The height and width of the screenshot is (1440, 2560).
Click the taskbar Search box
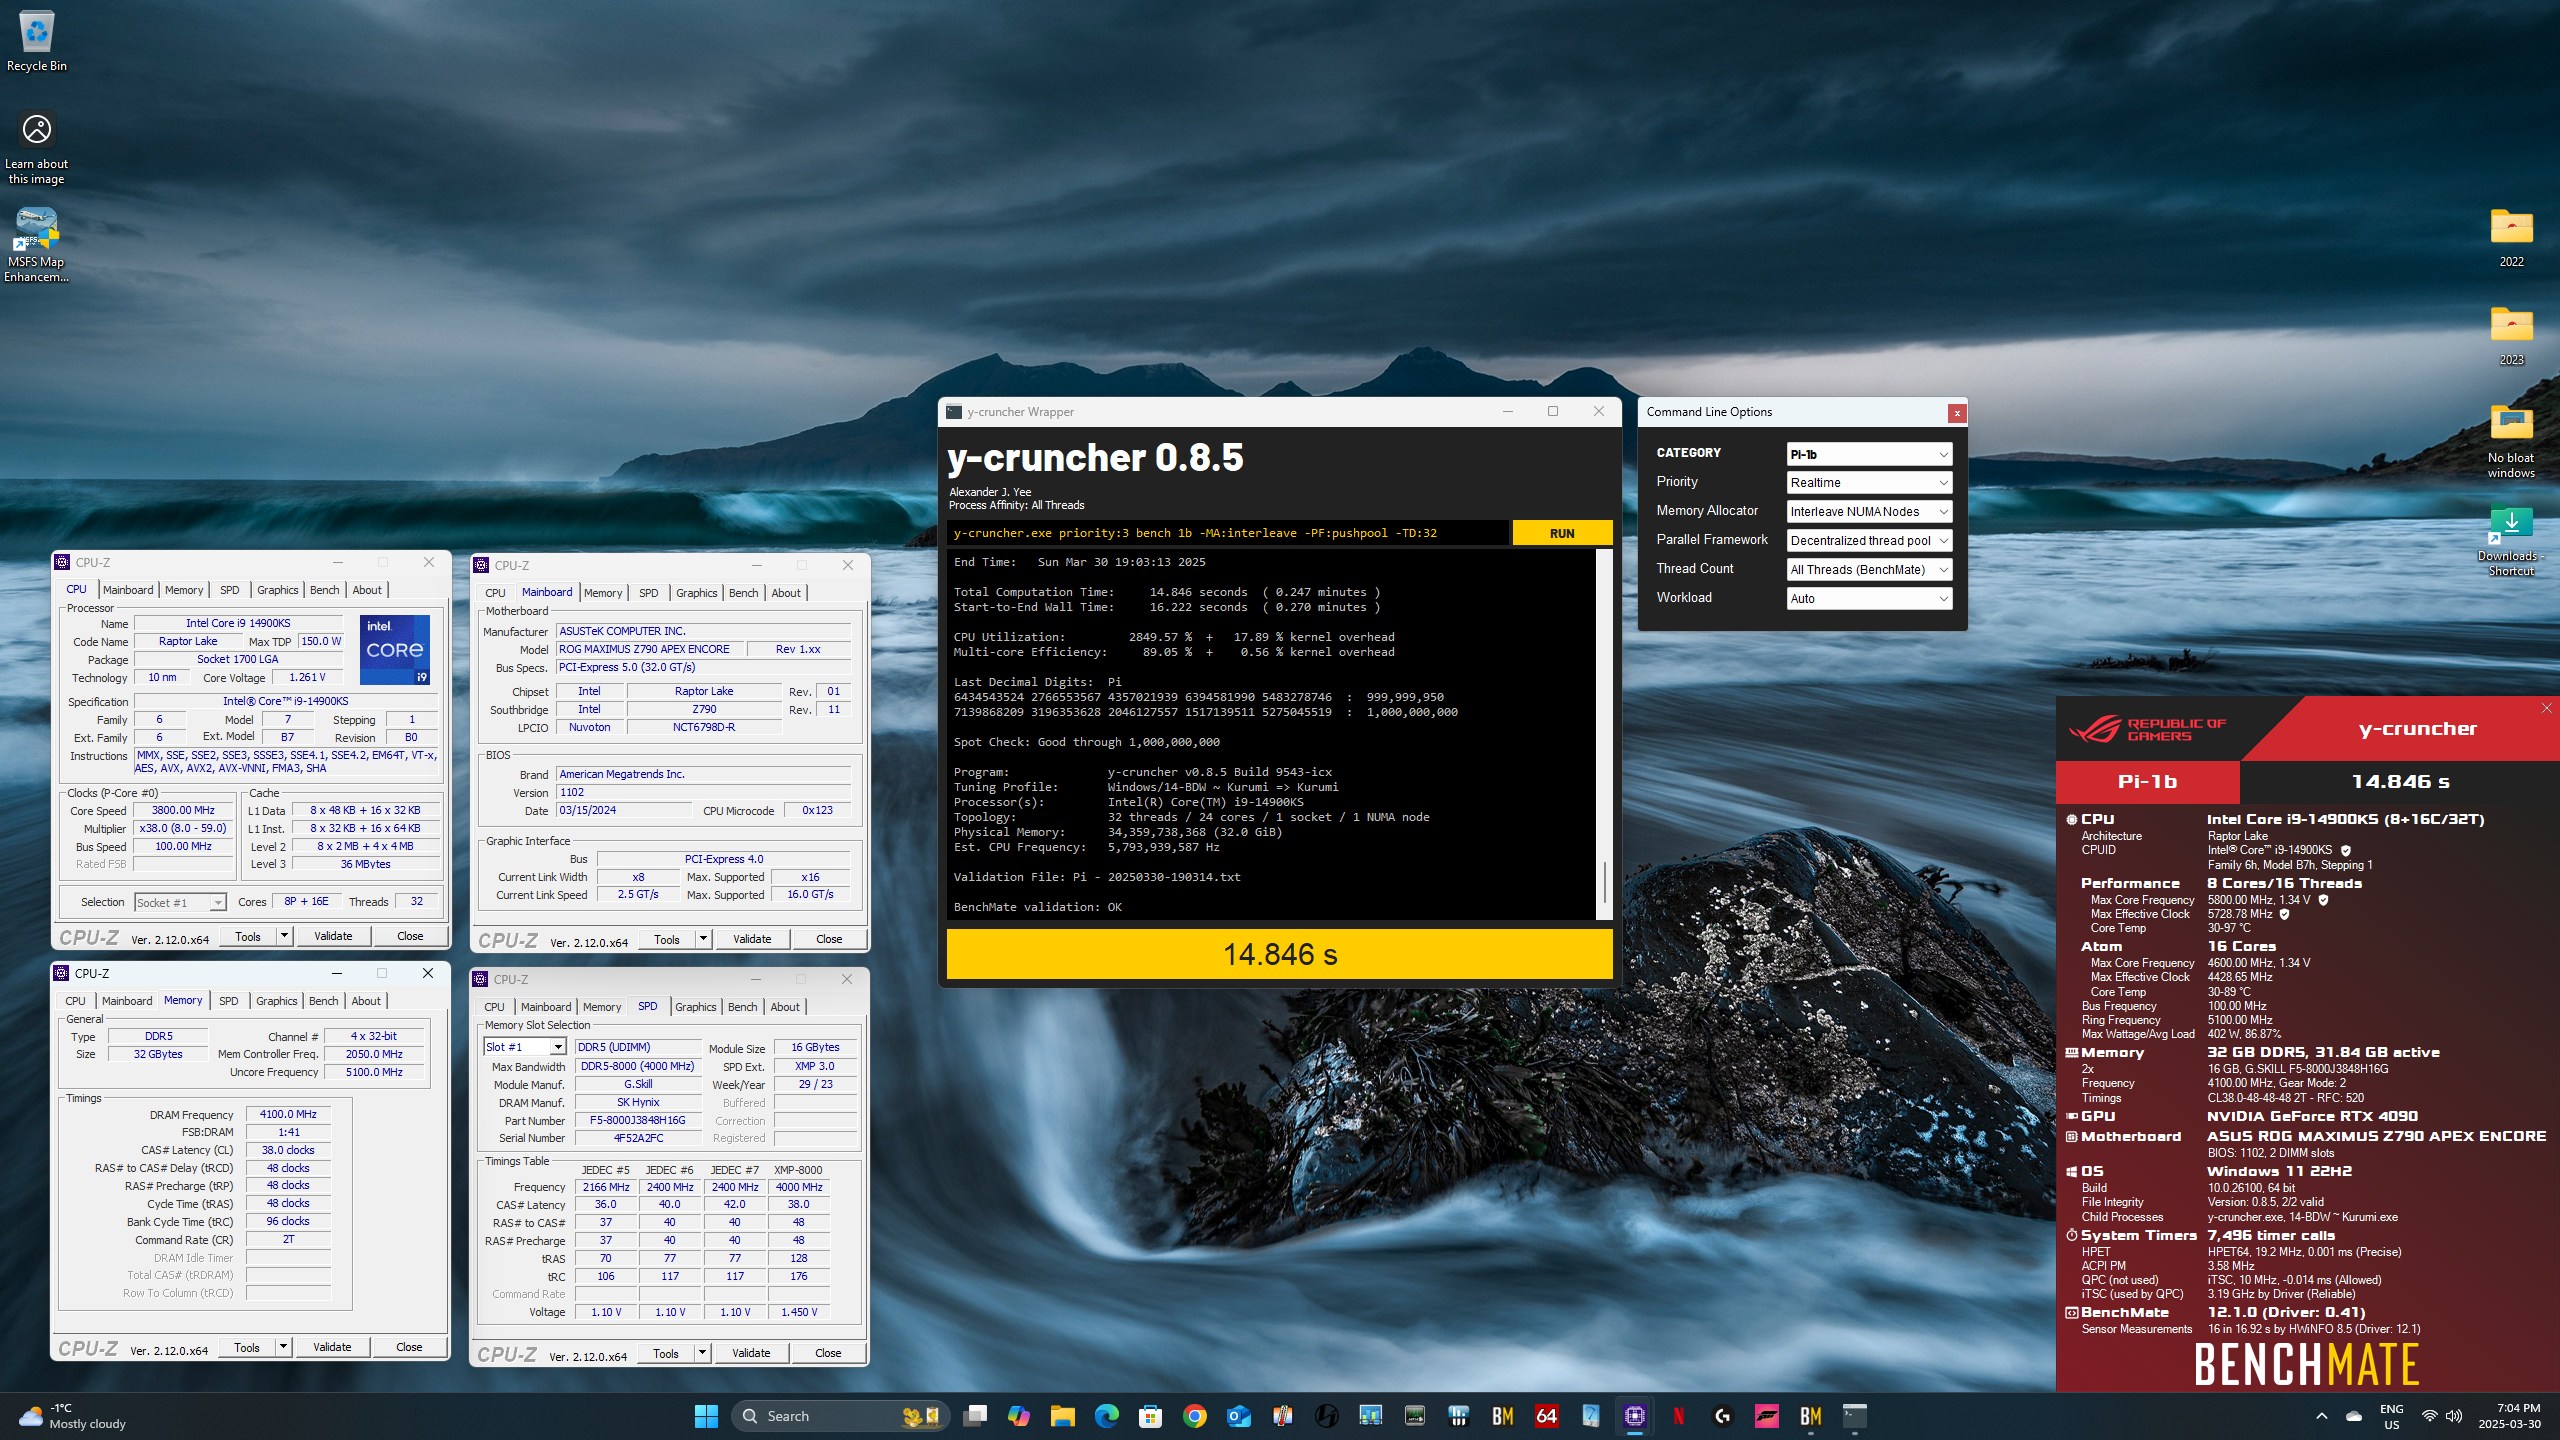840,1416
